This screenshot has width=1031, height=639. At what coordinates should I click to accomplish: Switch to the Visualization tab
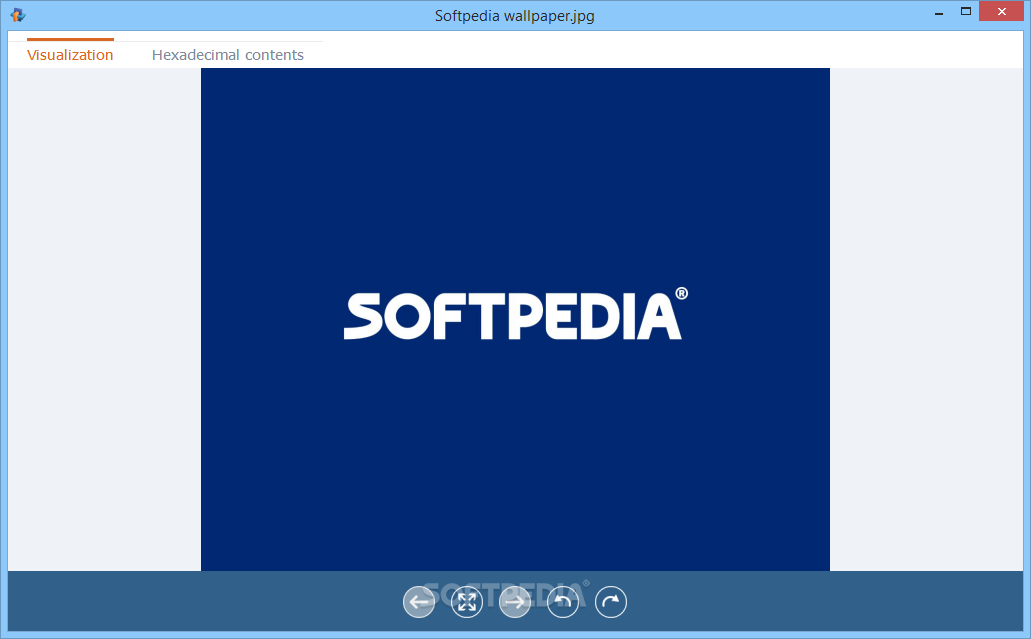[70, 55]
